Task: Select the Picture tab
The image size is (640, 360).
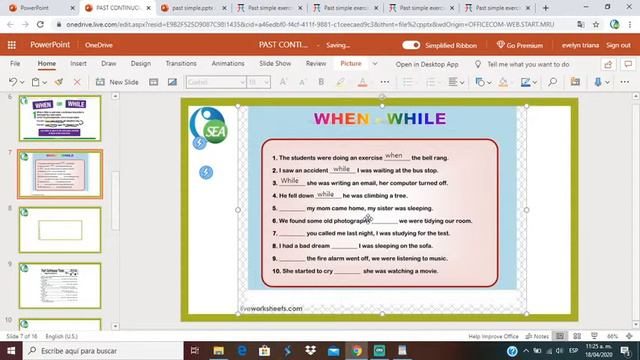Action: coord(351,64)
